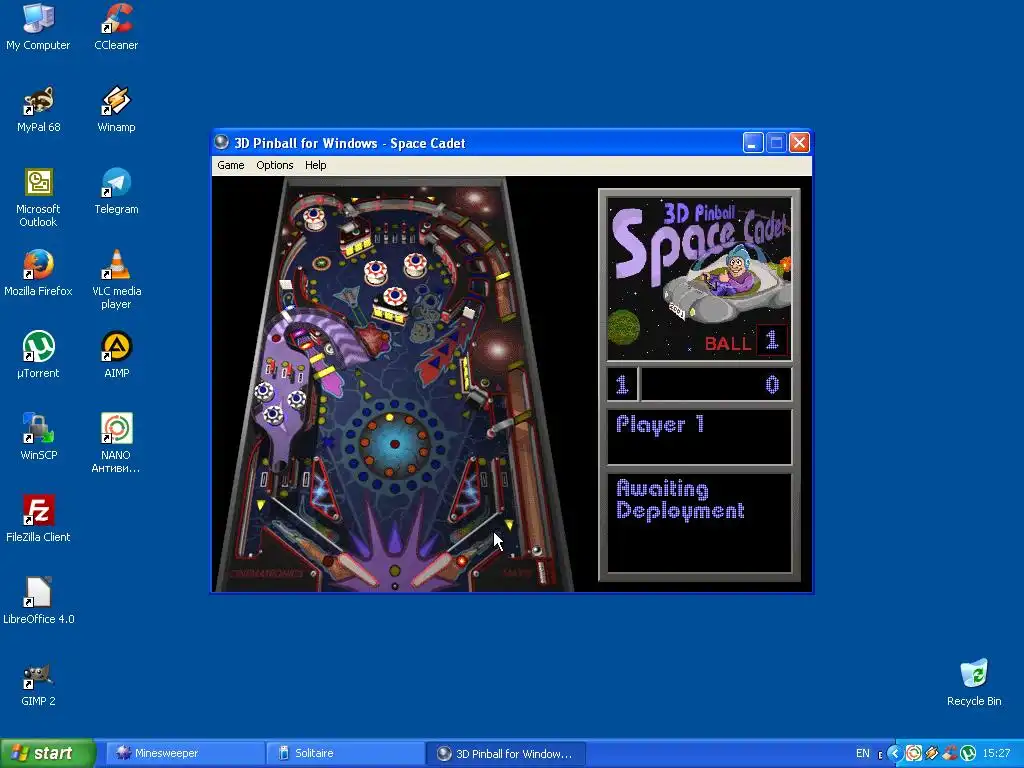The width and height of the screenshot is (1024, 768).
Task: Close the 3D Pinball window
Action: point(799,142)
